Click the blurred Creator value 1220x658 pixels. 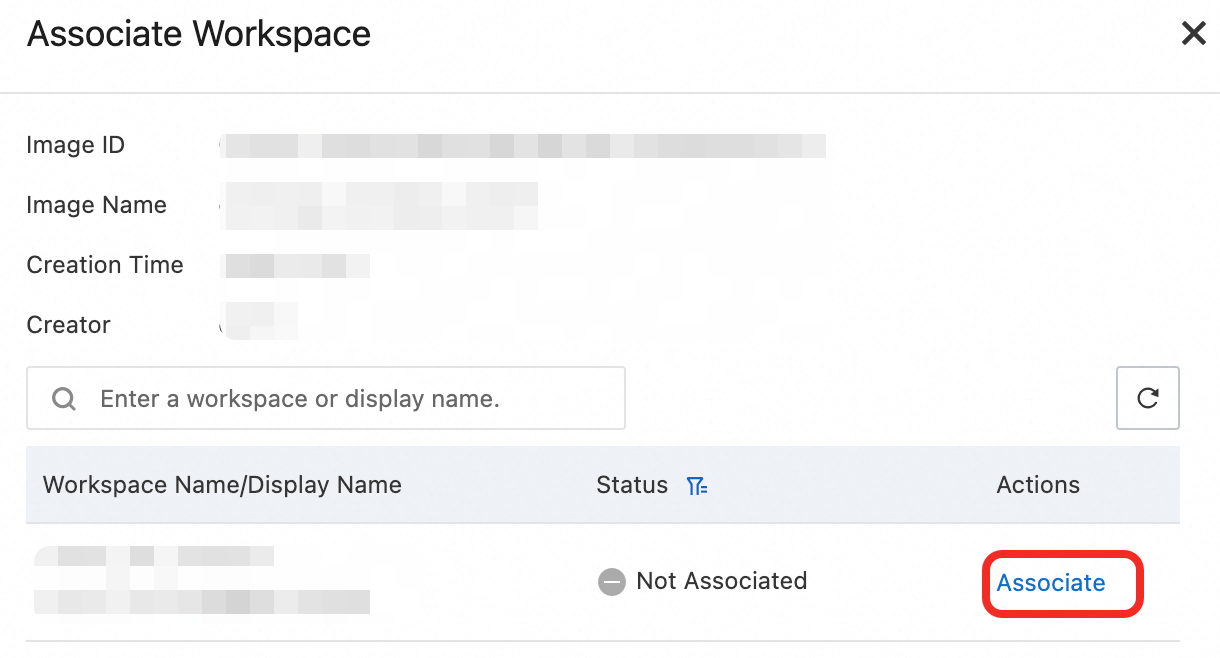[x=260, y=322]
